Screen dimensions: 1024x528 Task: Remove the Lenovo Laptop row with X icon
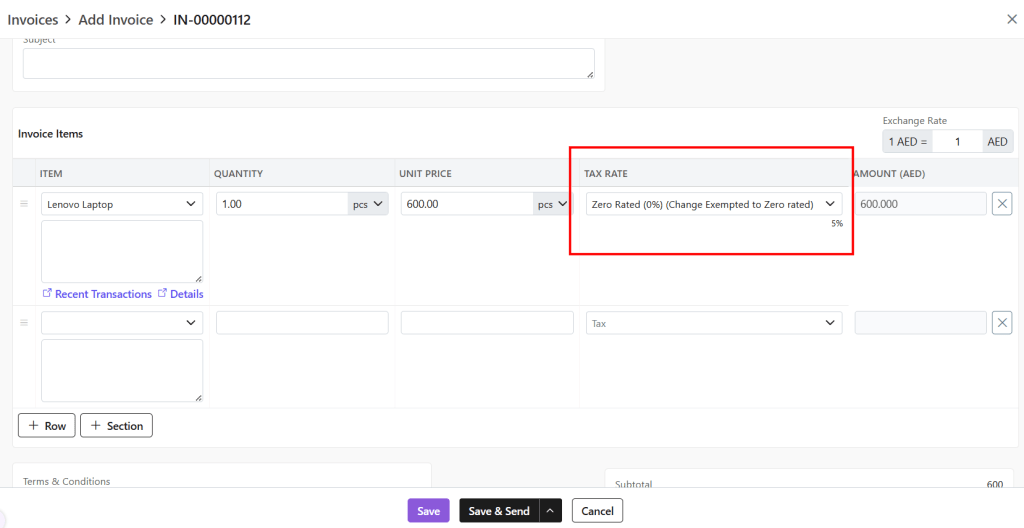(x=1002, y=204)
